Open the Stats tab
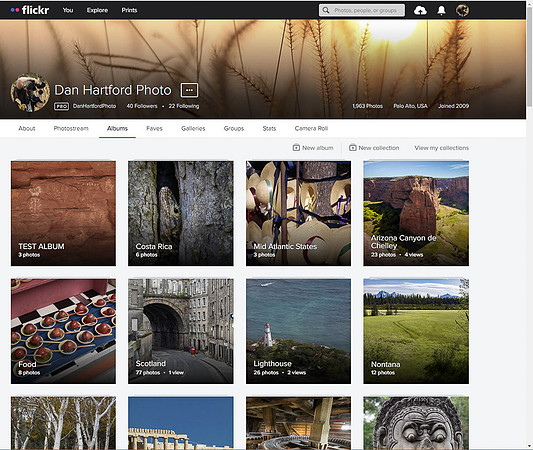Screen dimensions: 533x450 pos(269,128)
